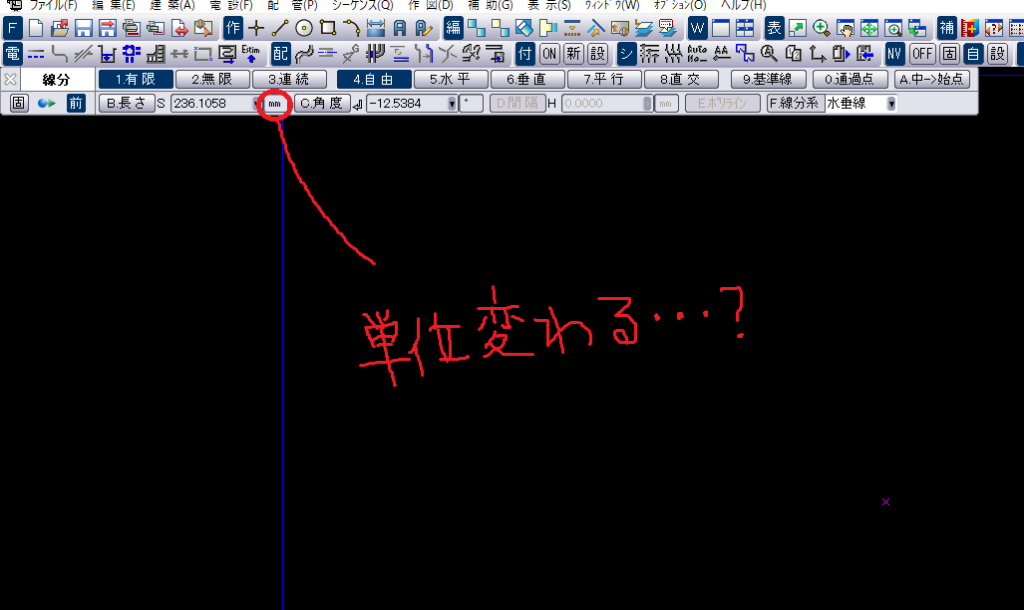Open the C.角度 angle value dropdown
This screenshot has width=1024, height=610.
[452, 104]
